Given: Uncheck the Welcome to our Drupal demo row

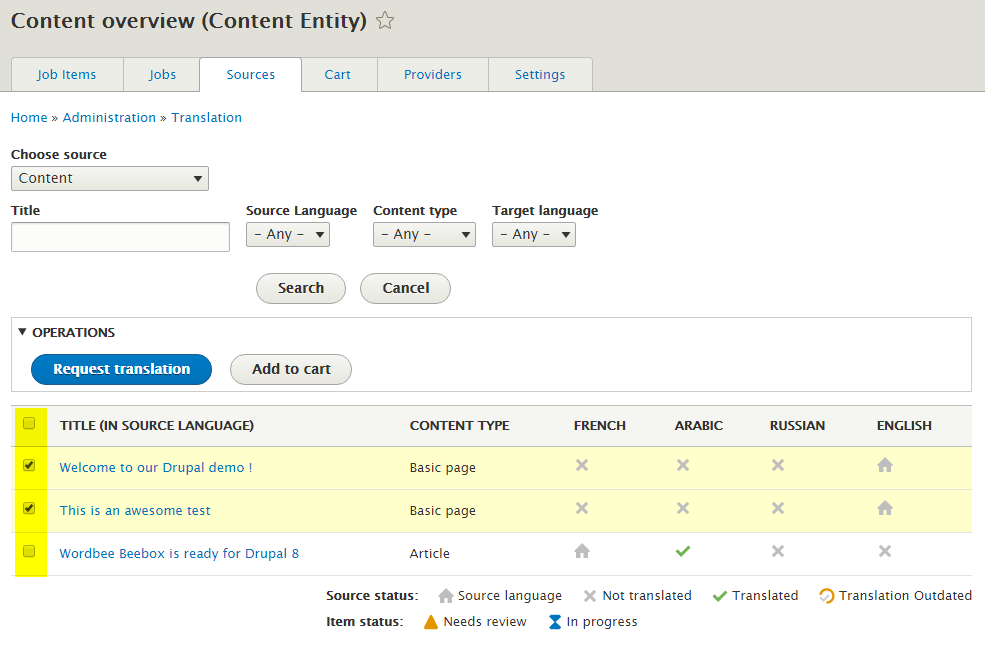Looking at the screenshot, I should tap(29, 465).
